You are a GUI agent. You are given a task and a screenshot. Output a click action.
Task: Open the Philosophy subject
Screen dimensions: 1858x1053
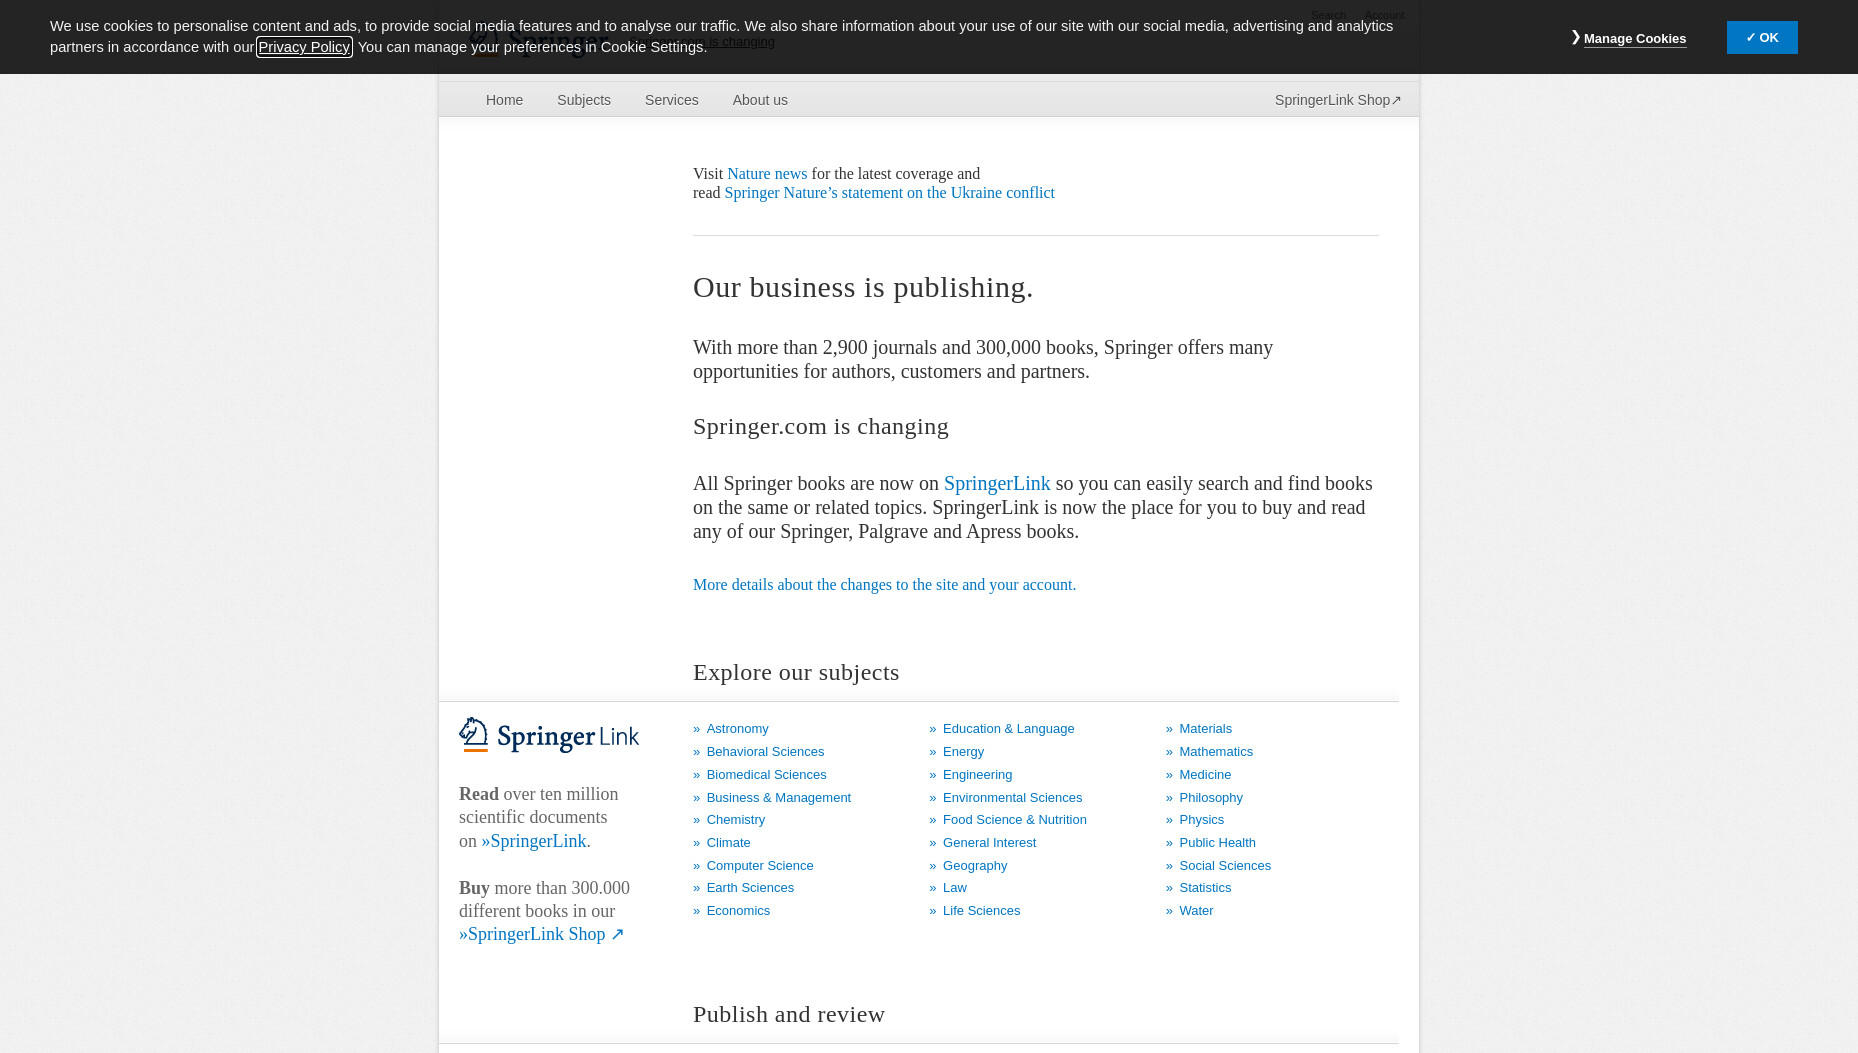1210,798
